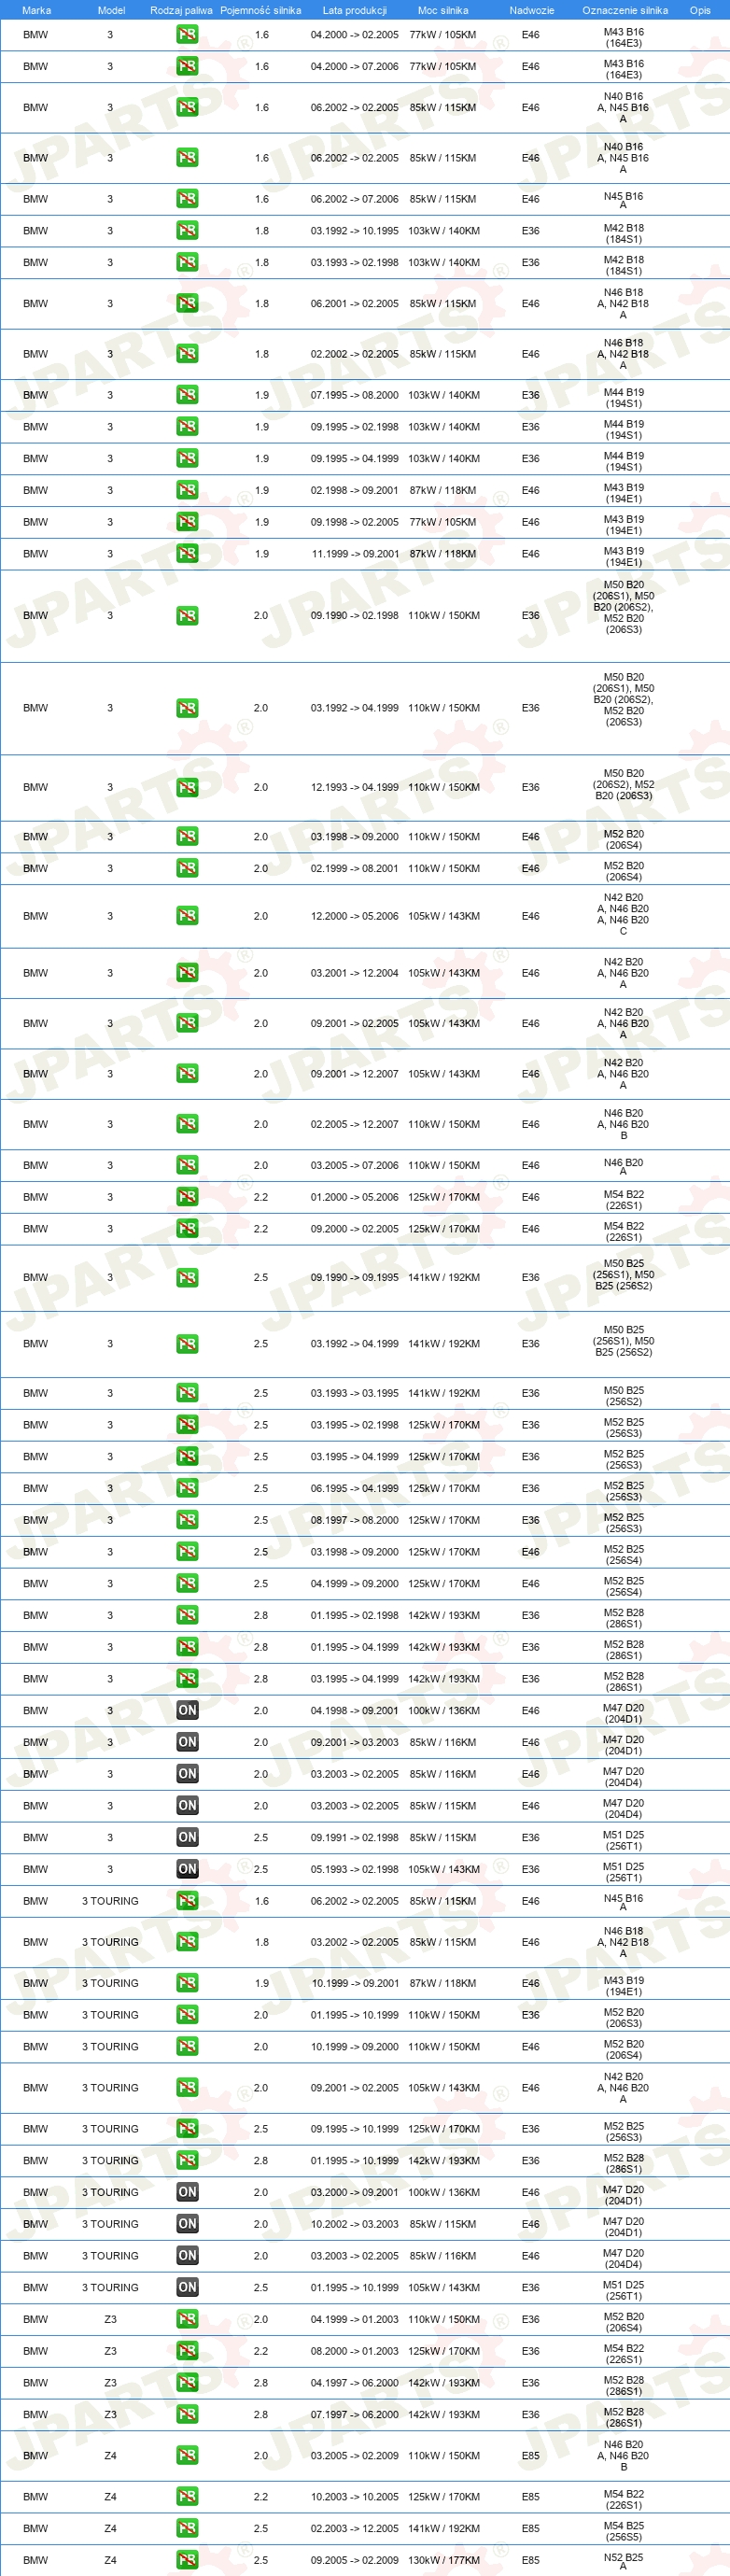The height and width of the screenshot is (2576, 730).
Task: Click the petrol icon for 3 Touring 1.6
Action: (x=187, y=1900)
